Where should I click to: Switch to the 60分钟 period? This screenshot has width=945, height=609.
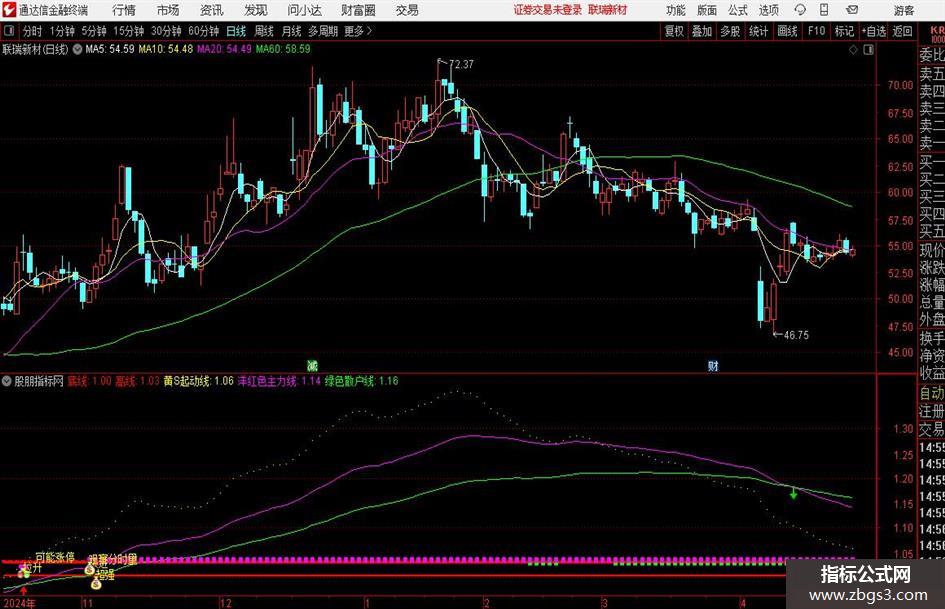(x=204, y=31)
